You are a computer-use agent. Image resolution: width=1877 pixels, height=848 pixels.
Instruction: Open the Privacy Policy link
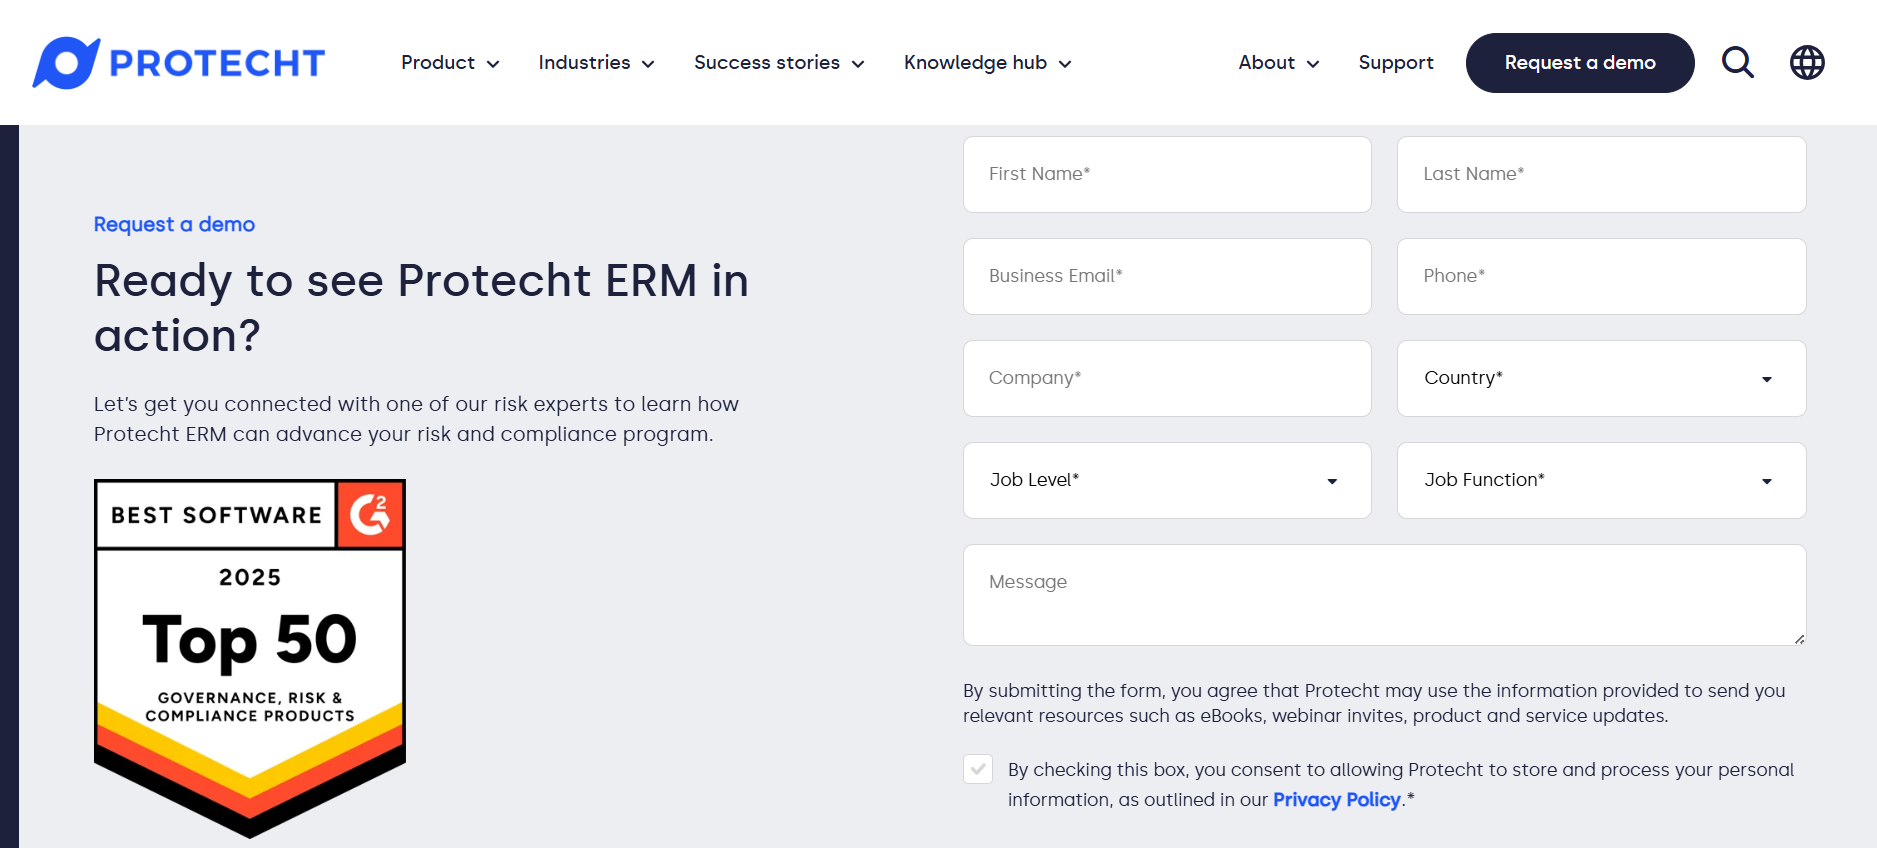tap(1336, 799)
